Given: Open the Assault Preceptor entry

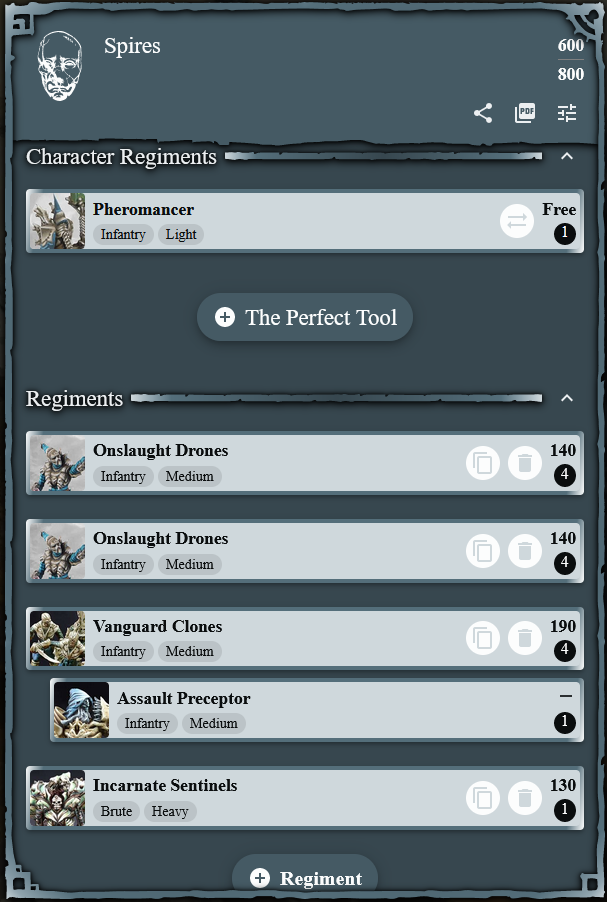Looking at the screenshot, I should coord(317,710).
